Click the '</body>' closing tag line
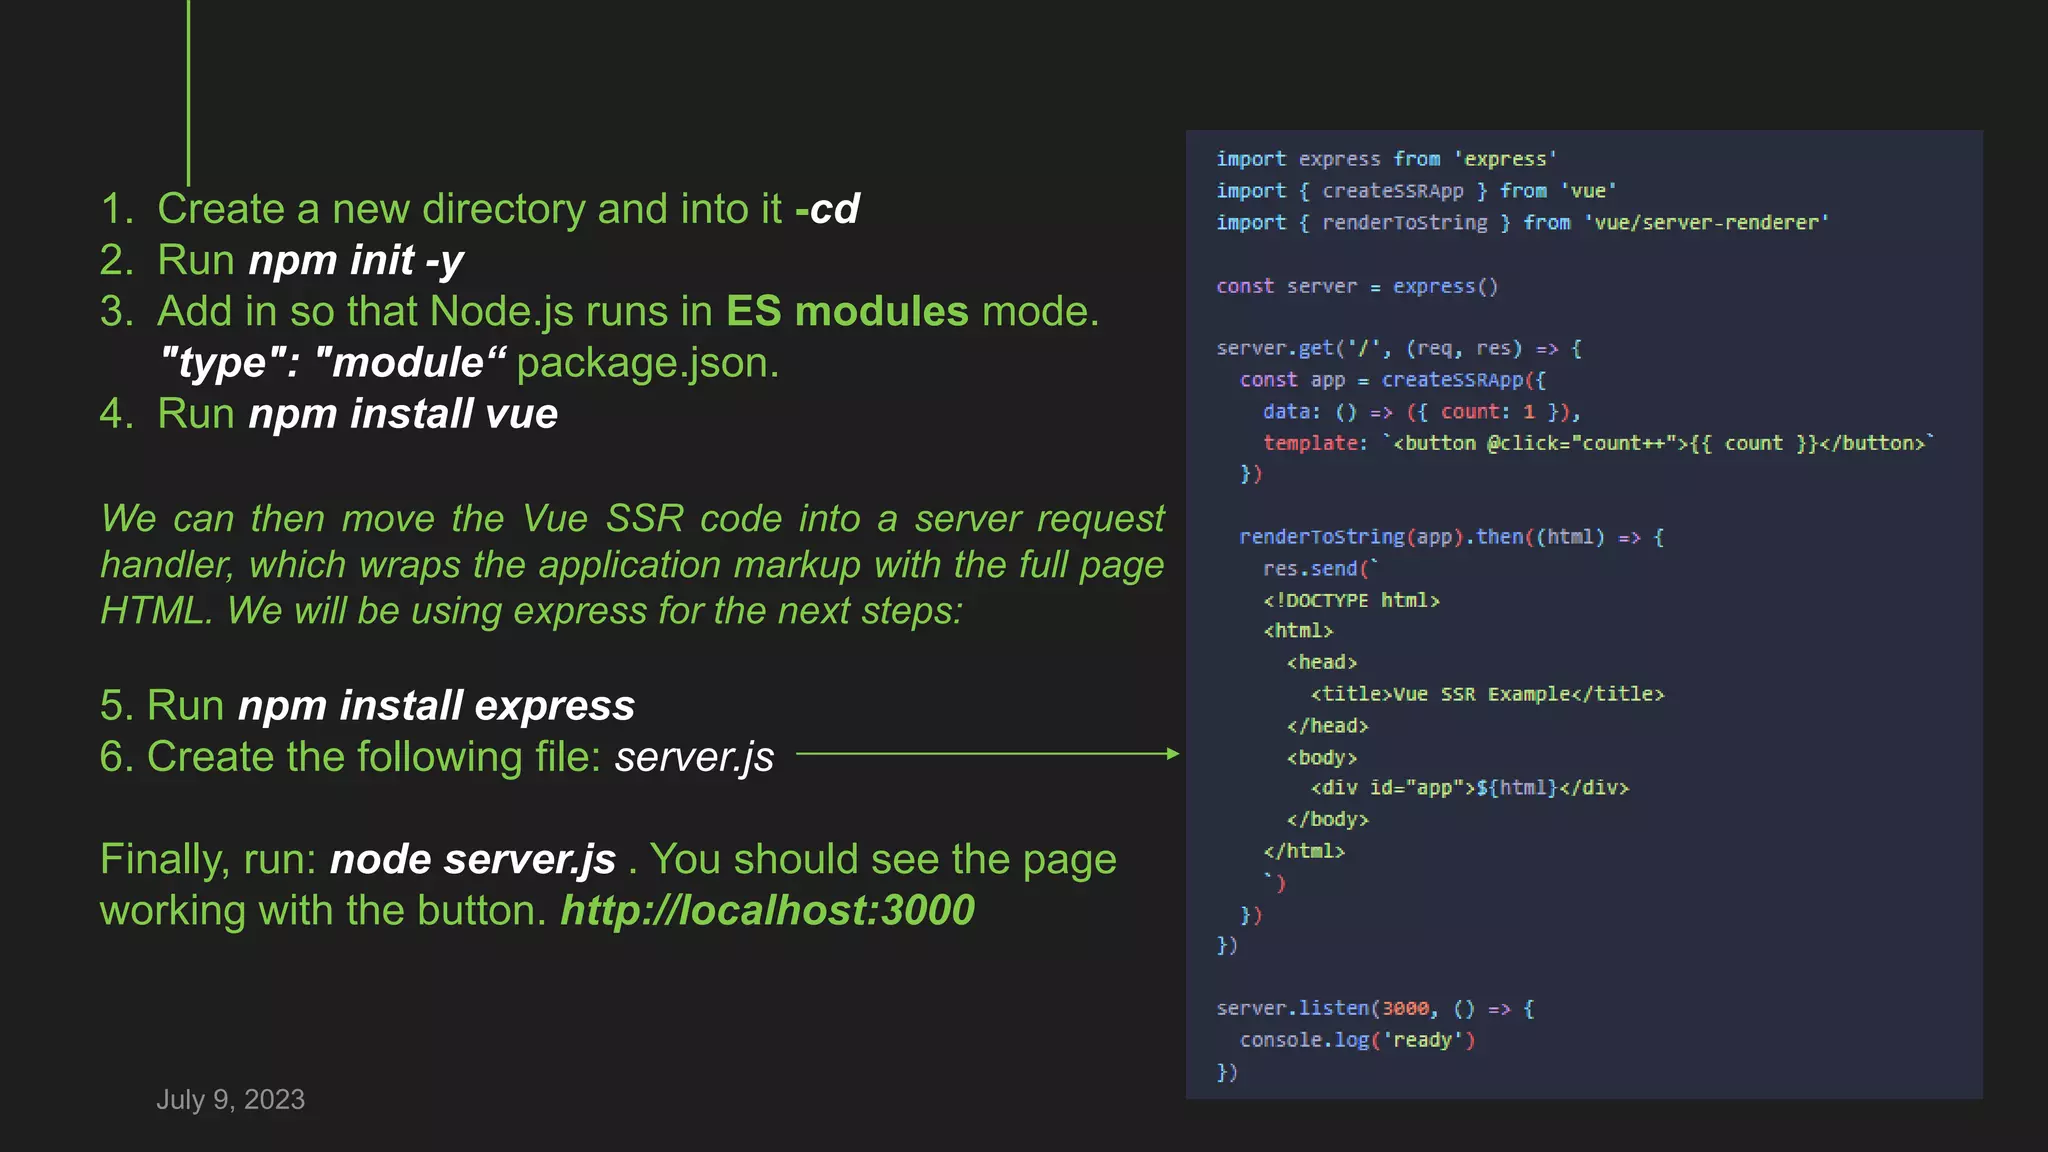This screenshot has width=2048, height=1152. [1327, 820]
